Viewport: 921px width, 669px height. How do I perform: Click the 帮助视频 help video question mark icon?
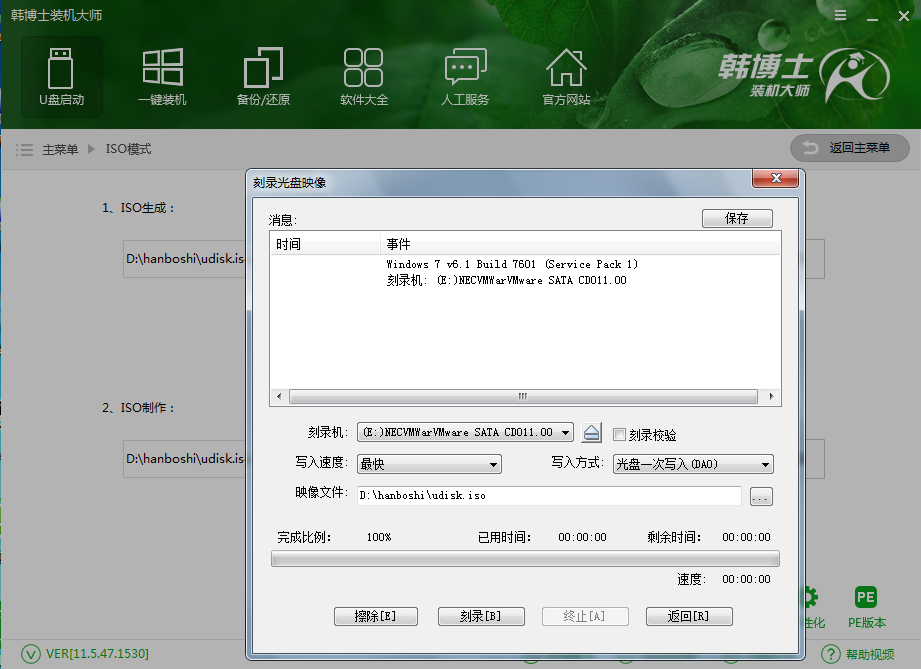[x=831, y=654]
